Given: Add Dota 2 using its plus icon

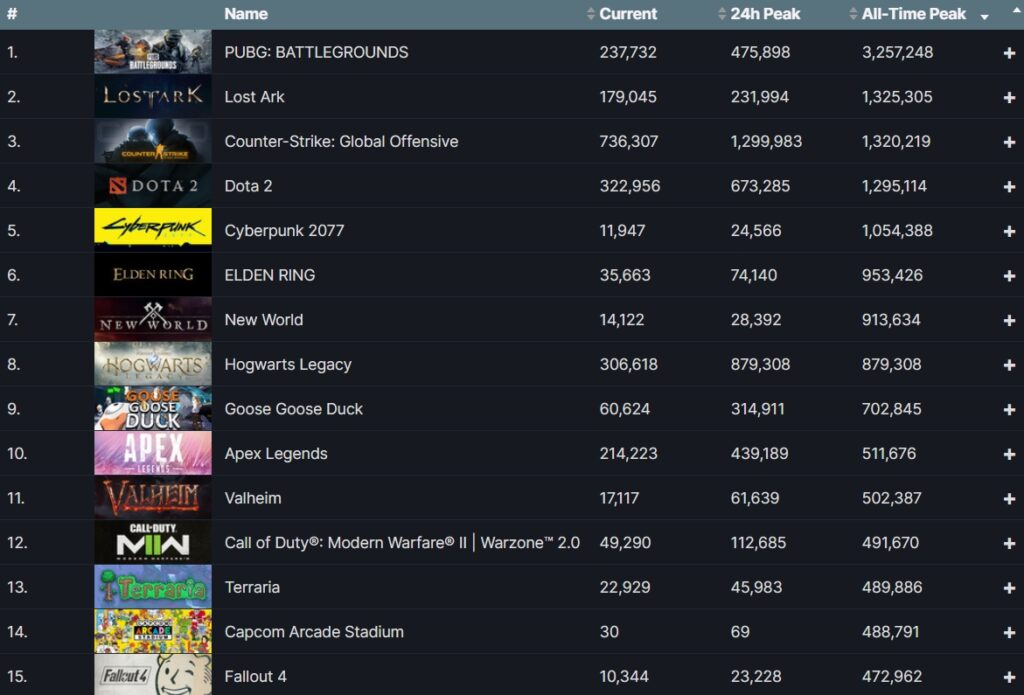Looking at the screenshot, I should click(1009, 187).
